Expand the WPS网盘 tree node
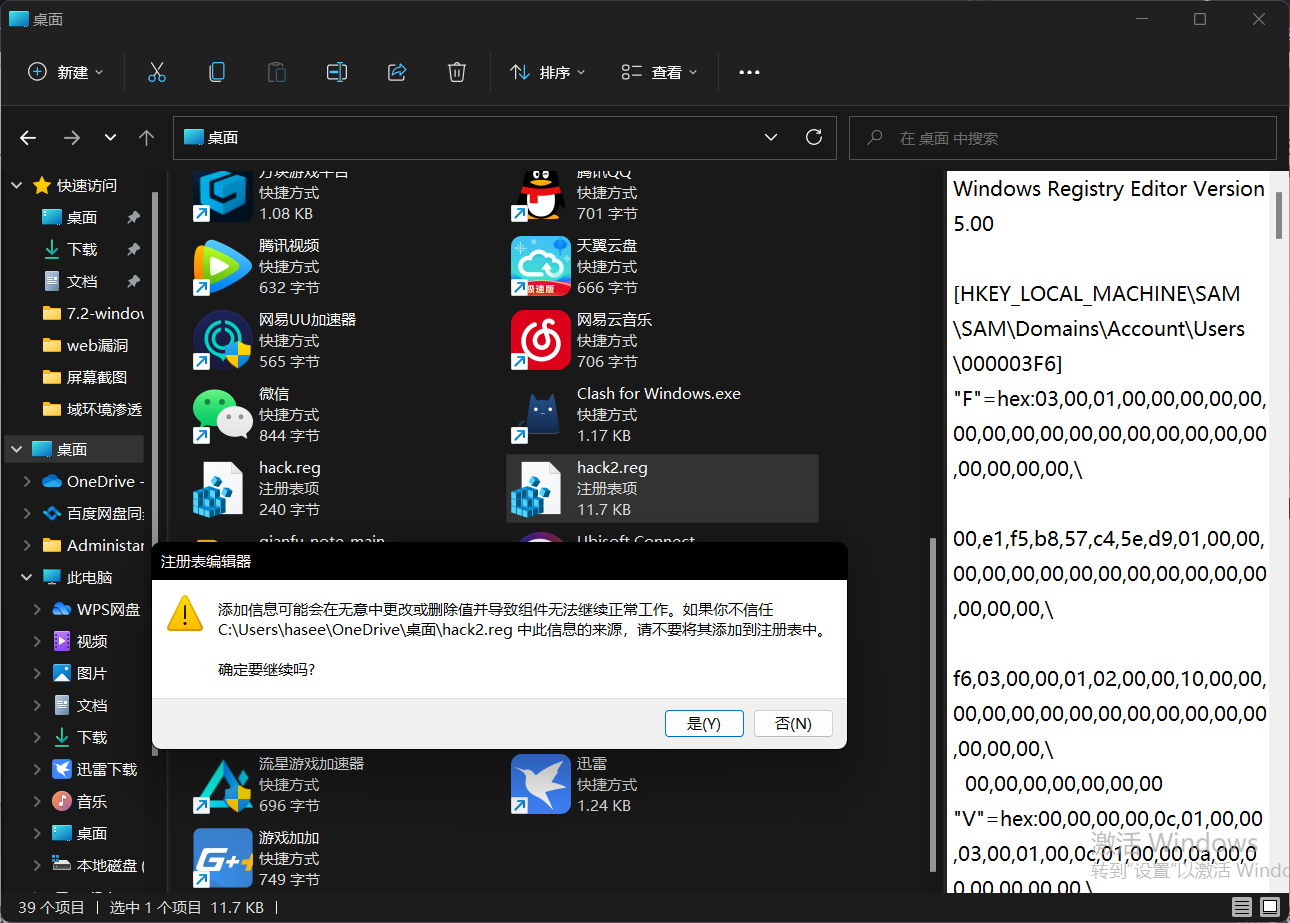 pyautogui.click(x=37, y=609)
